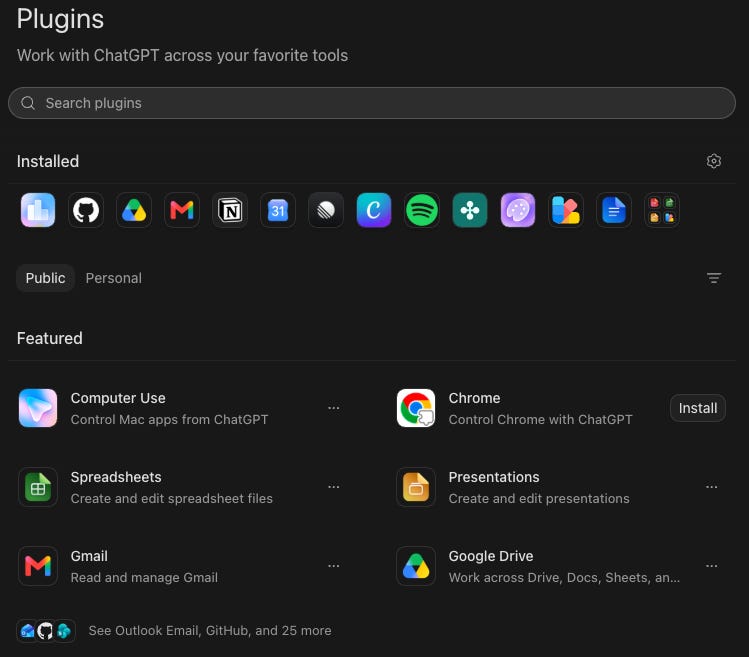Screen dimensions: 749x657
Task: Click the Outlook Email icon at bottom
Action: click(27, 631)
